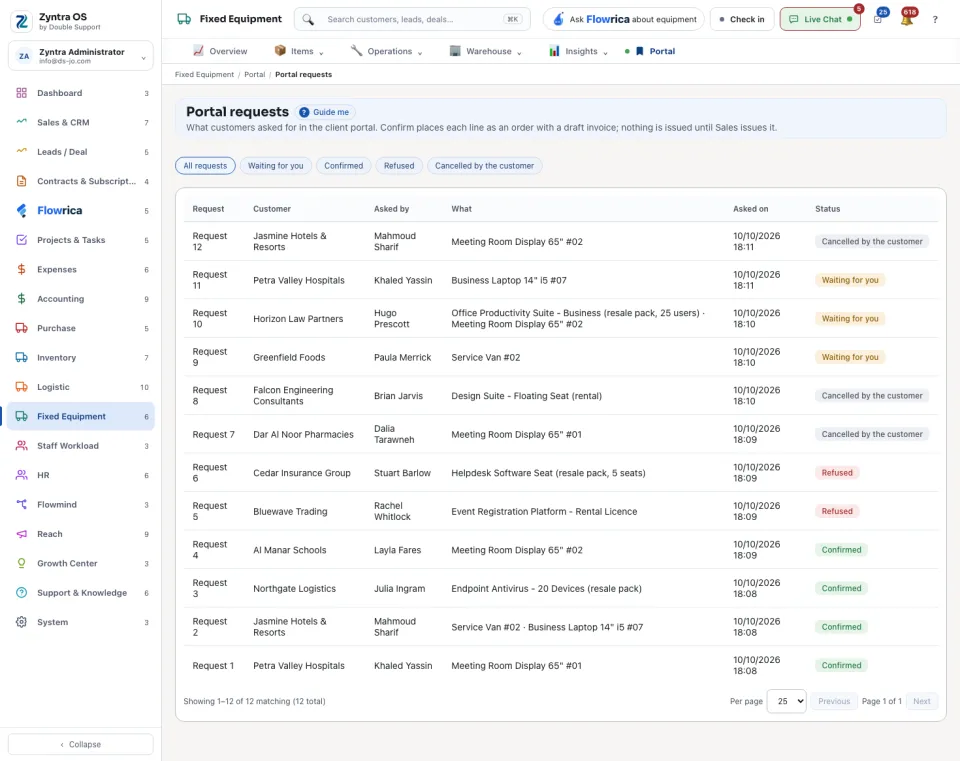
Task: Expand the Items menu
Action: click(299, 51)
